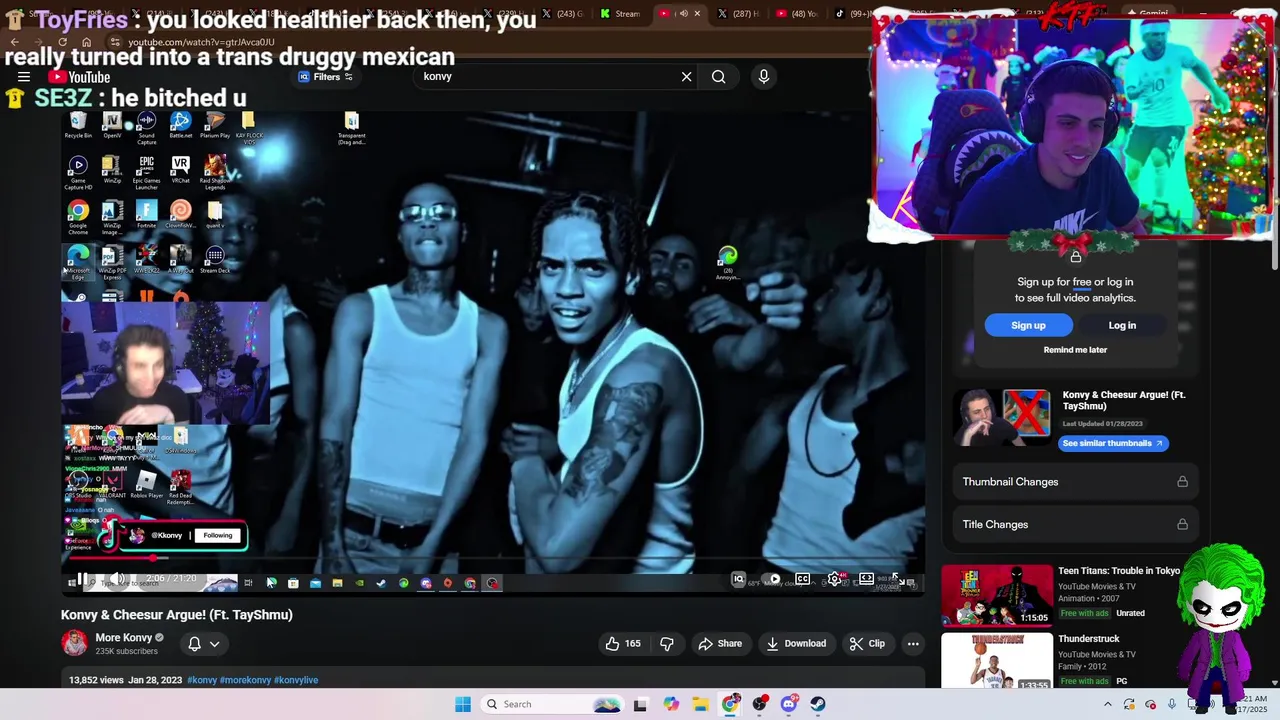Image resolution: width=1280 pixels, height=720 pixels.
Task: Close the currently playing YouTube tab
Action: (x=697, y=14)
